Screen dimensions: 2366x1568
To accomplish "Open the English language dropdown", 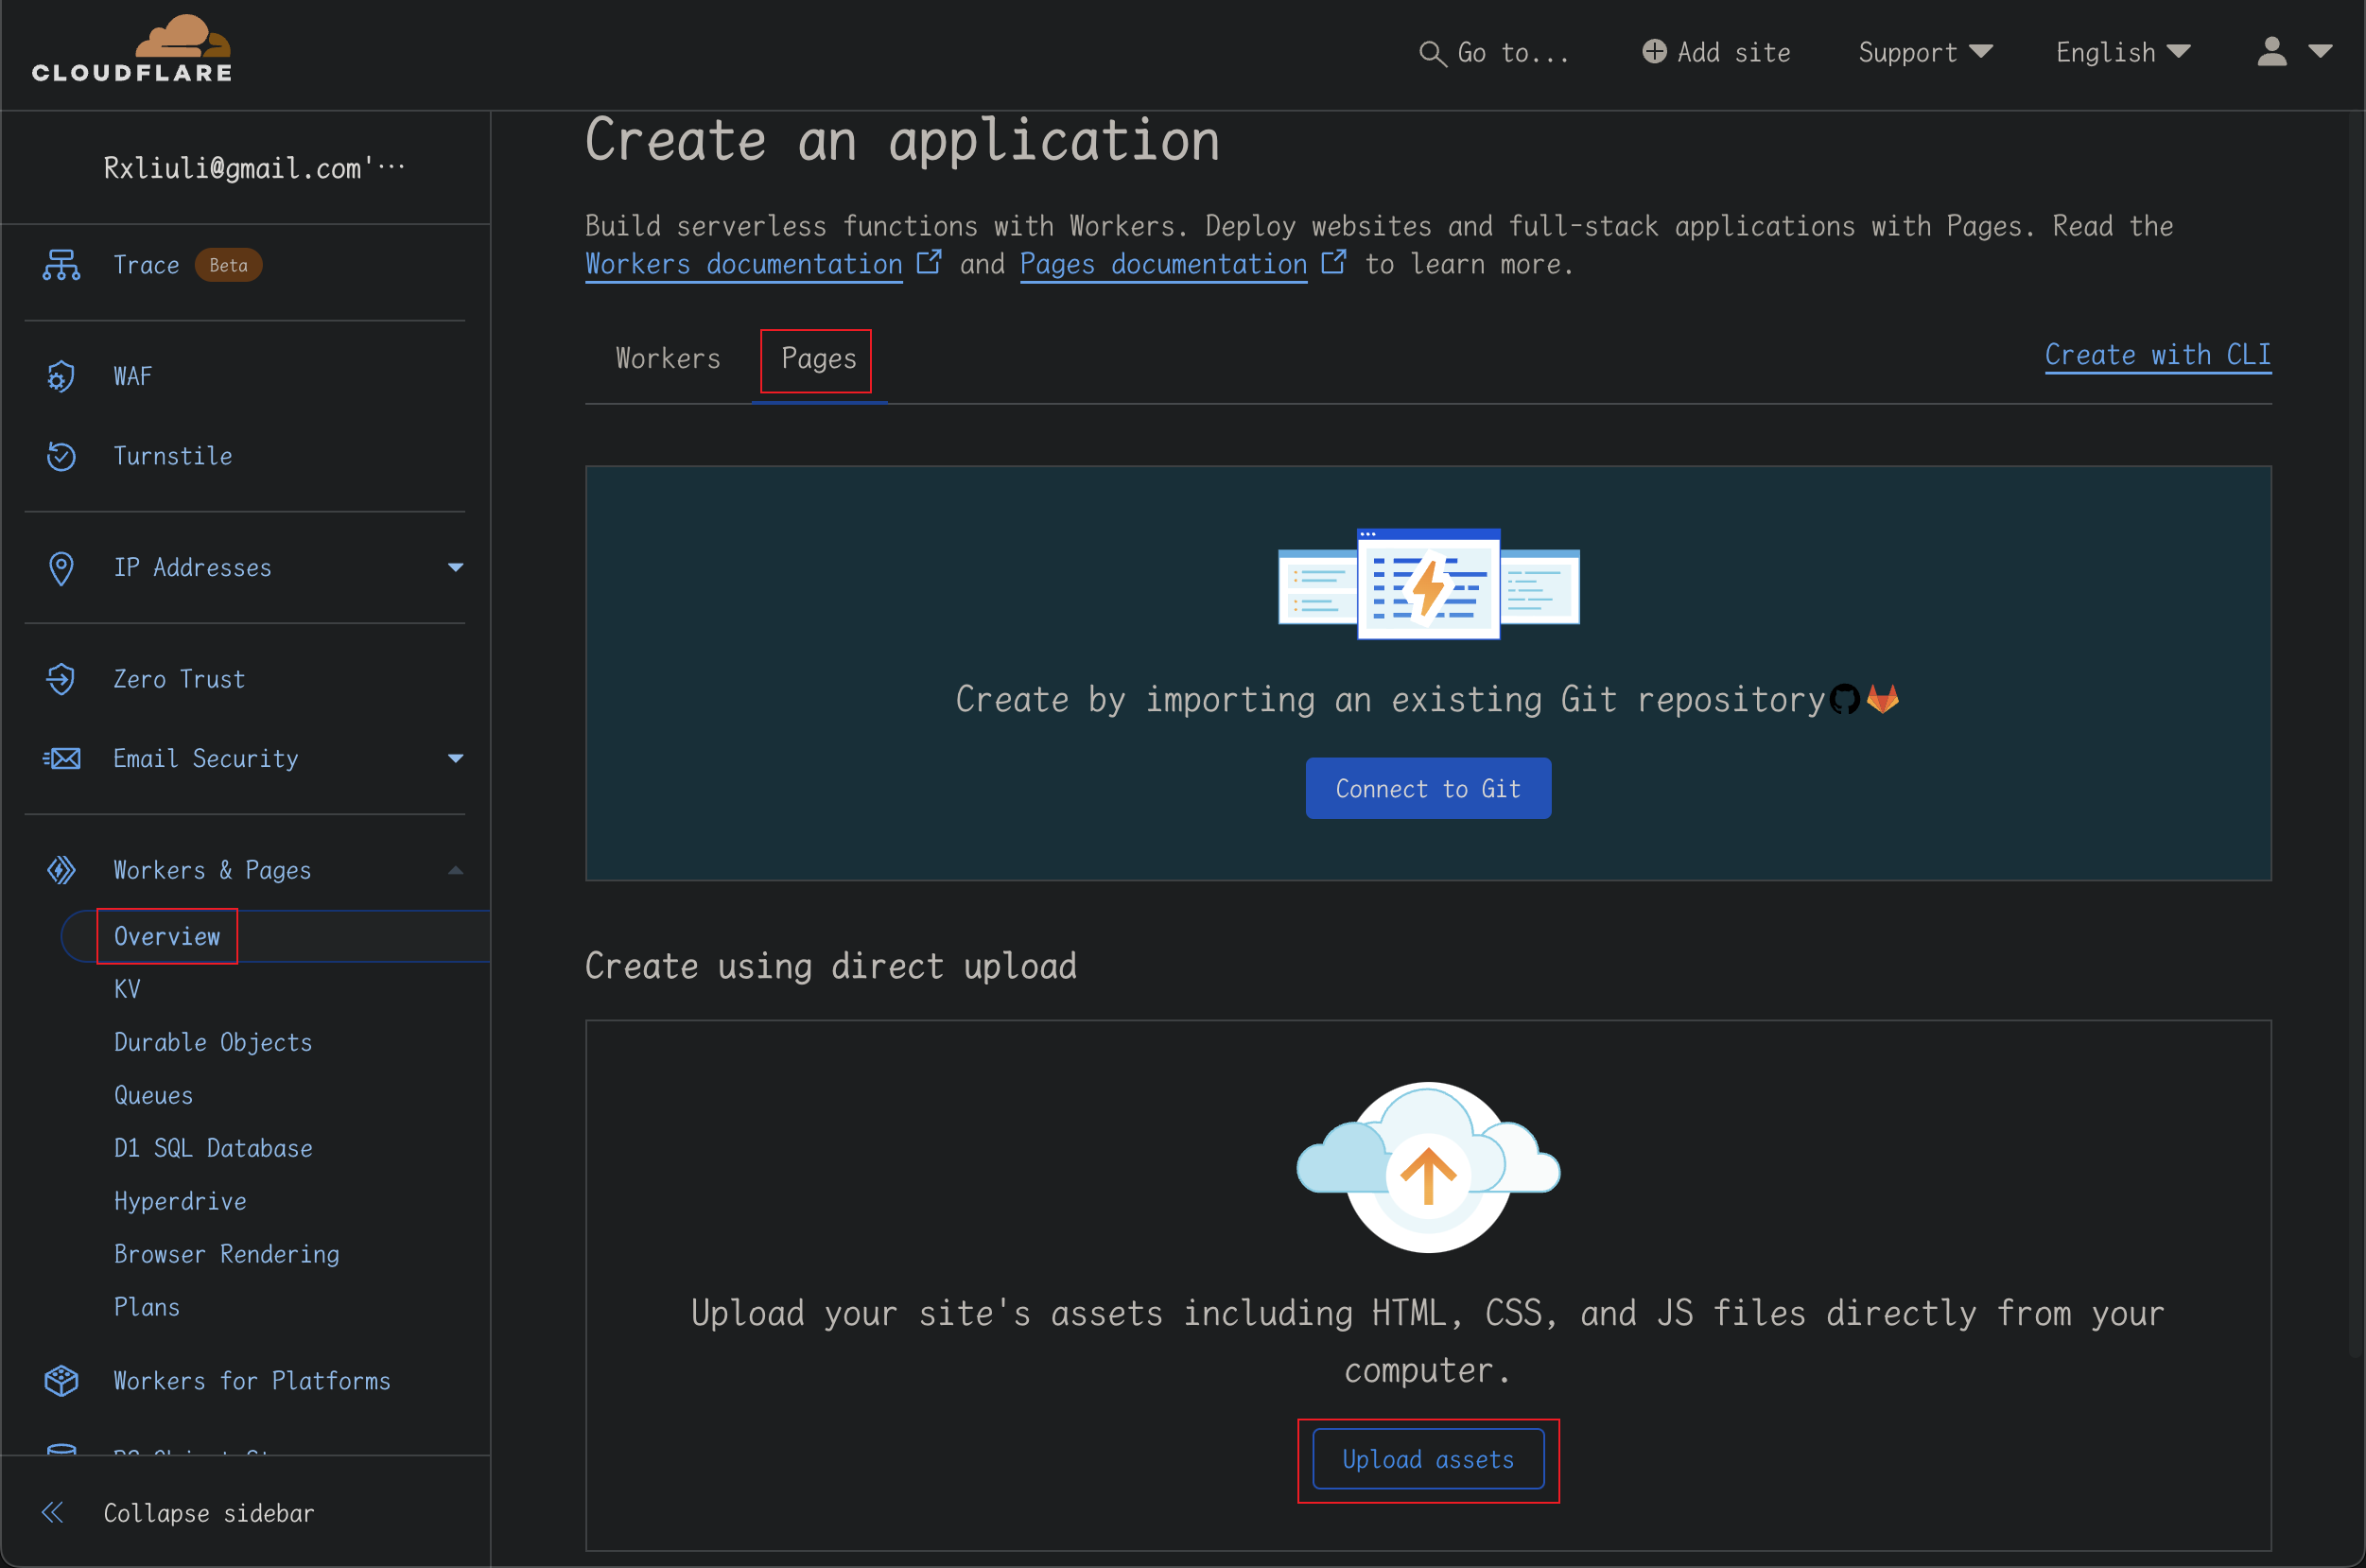I will pyautogui.click(x=2122, y=52).
